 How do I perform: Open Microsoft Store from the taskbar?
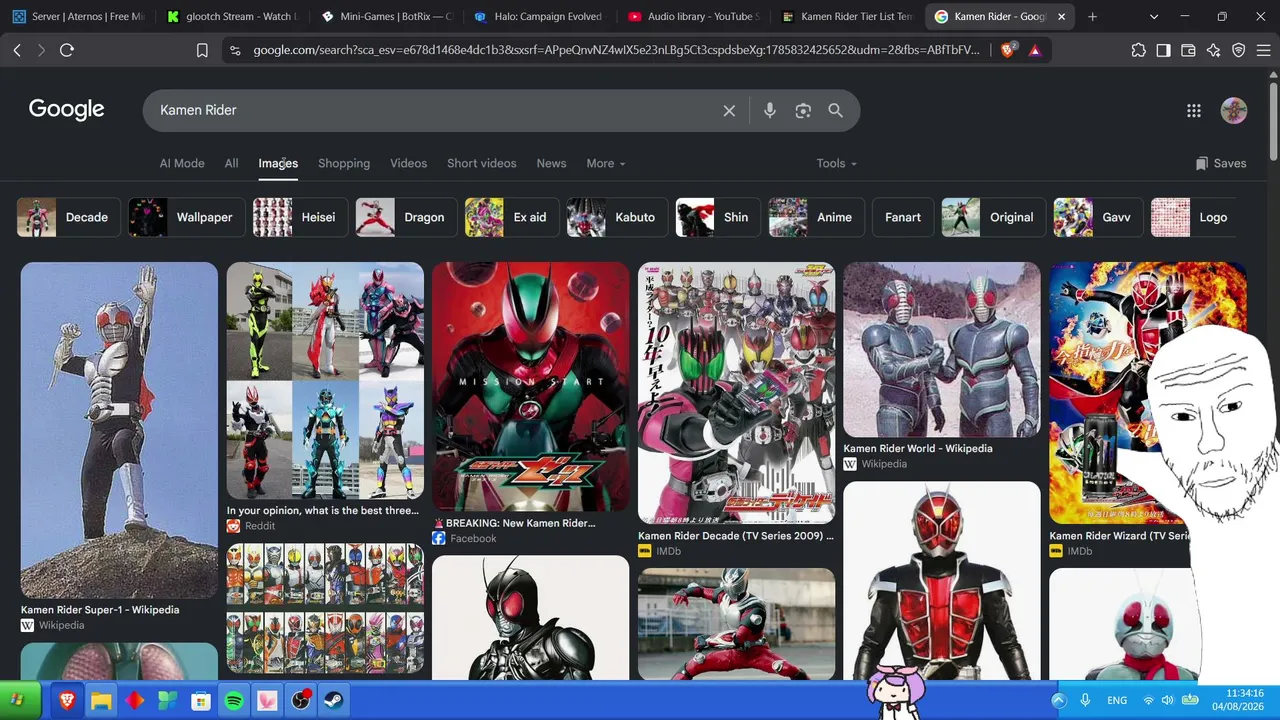pos(201,701)
